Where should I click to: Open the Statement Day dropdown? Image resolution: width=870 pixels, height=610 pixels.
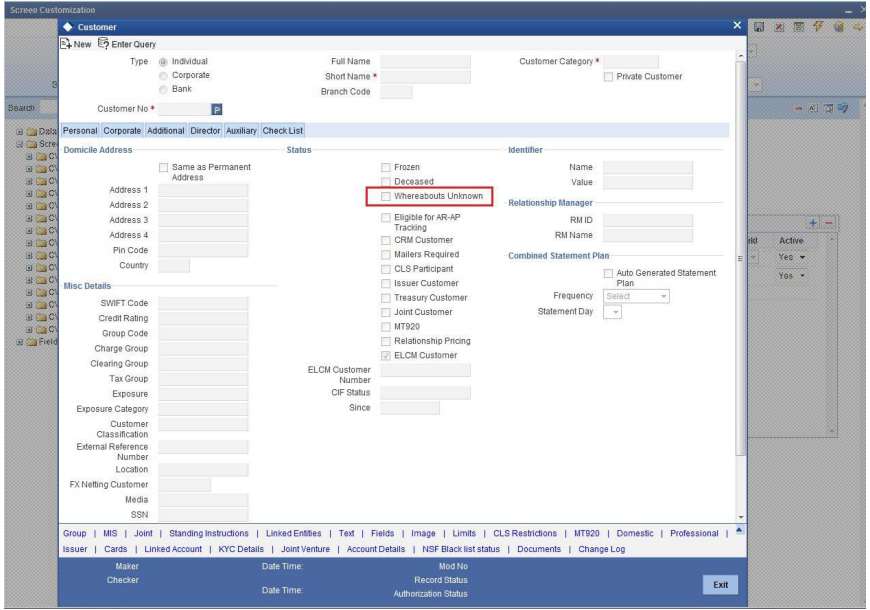(612, 312)
